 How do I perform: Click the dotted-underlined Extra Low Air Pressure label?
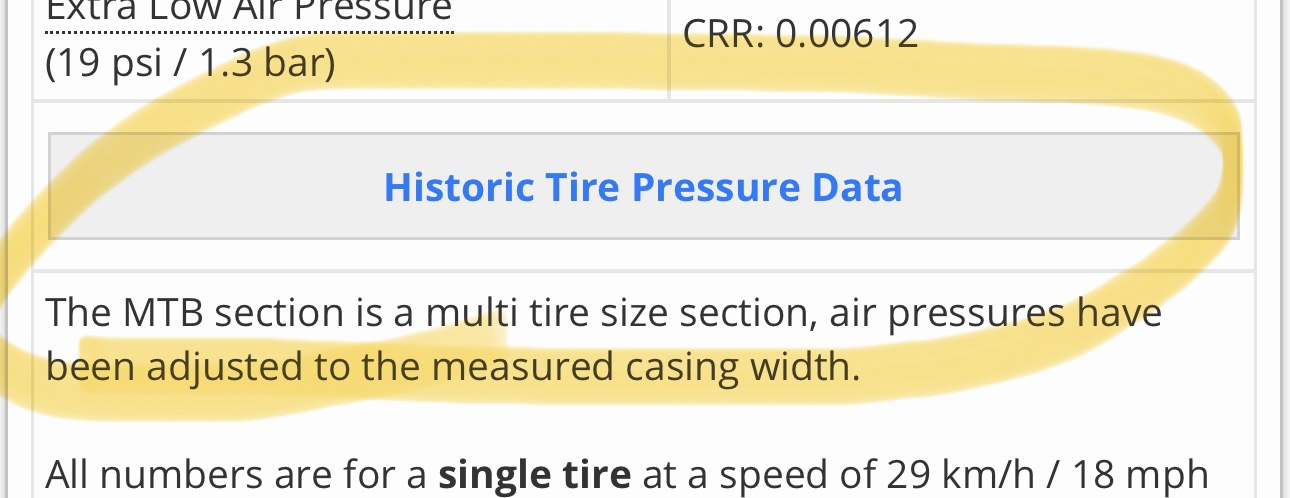pyautogui.click(x=249, y=12)
